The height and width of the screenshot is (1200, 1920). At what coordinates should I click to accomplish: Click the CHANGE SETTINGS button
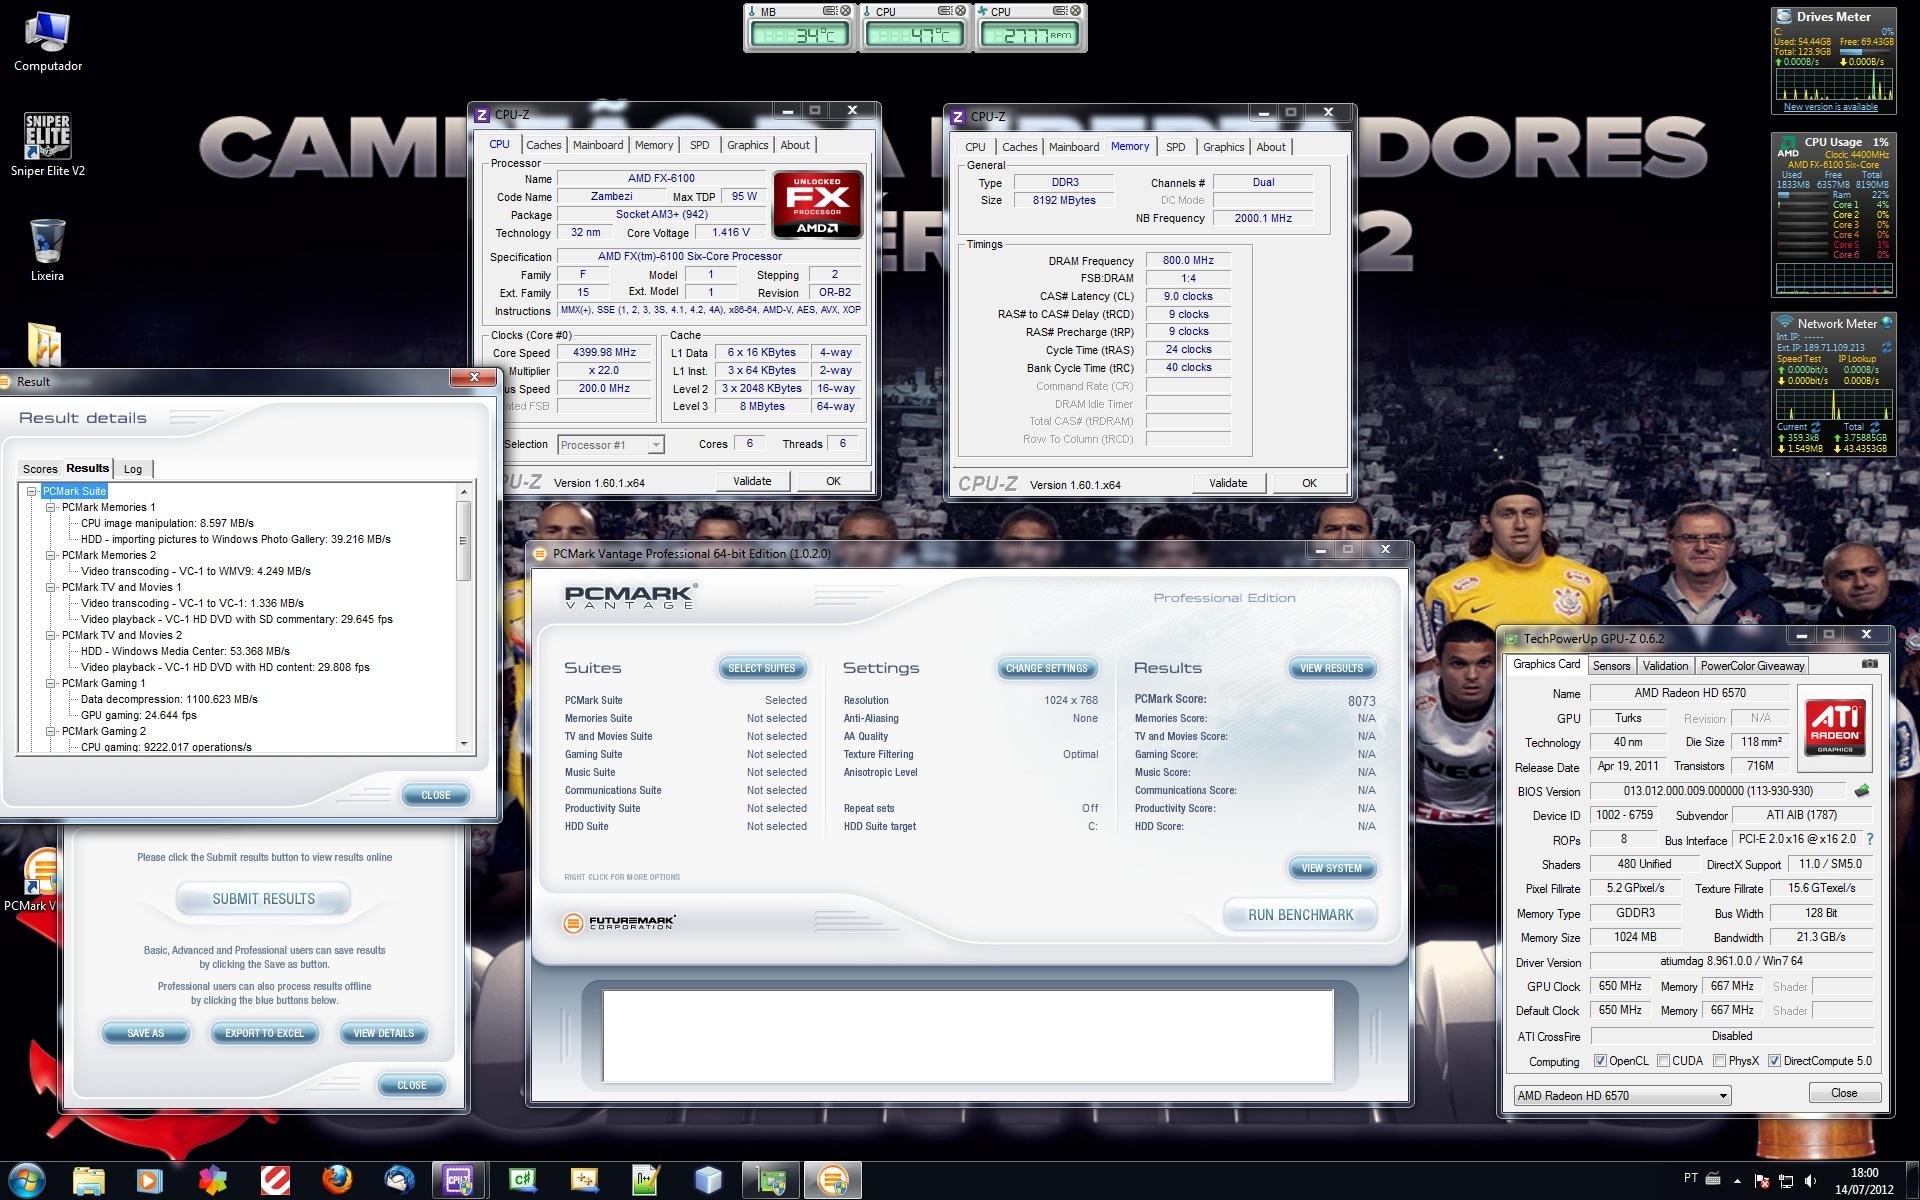[x=1046, y=668]
